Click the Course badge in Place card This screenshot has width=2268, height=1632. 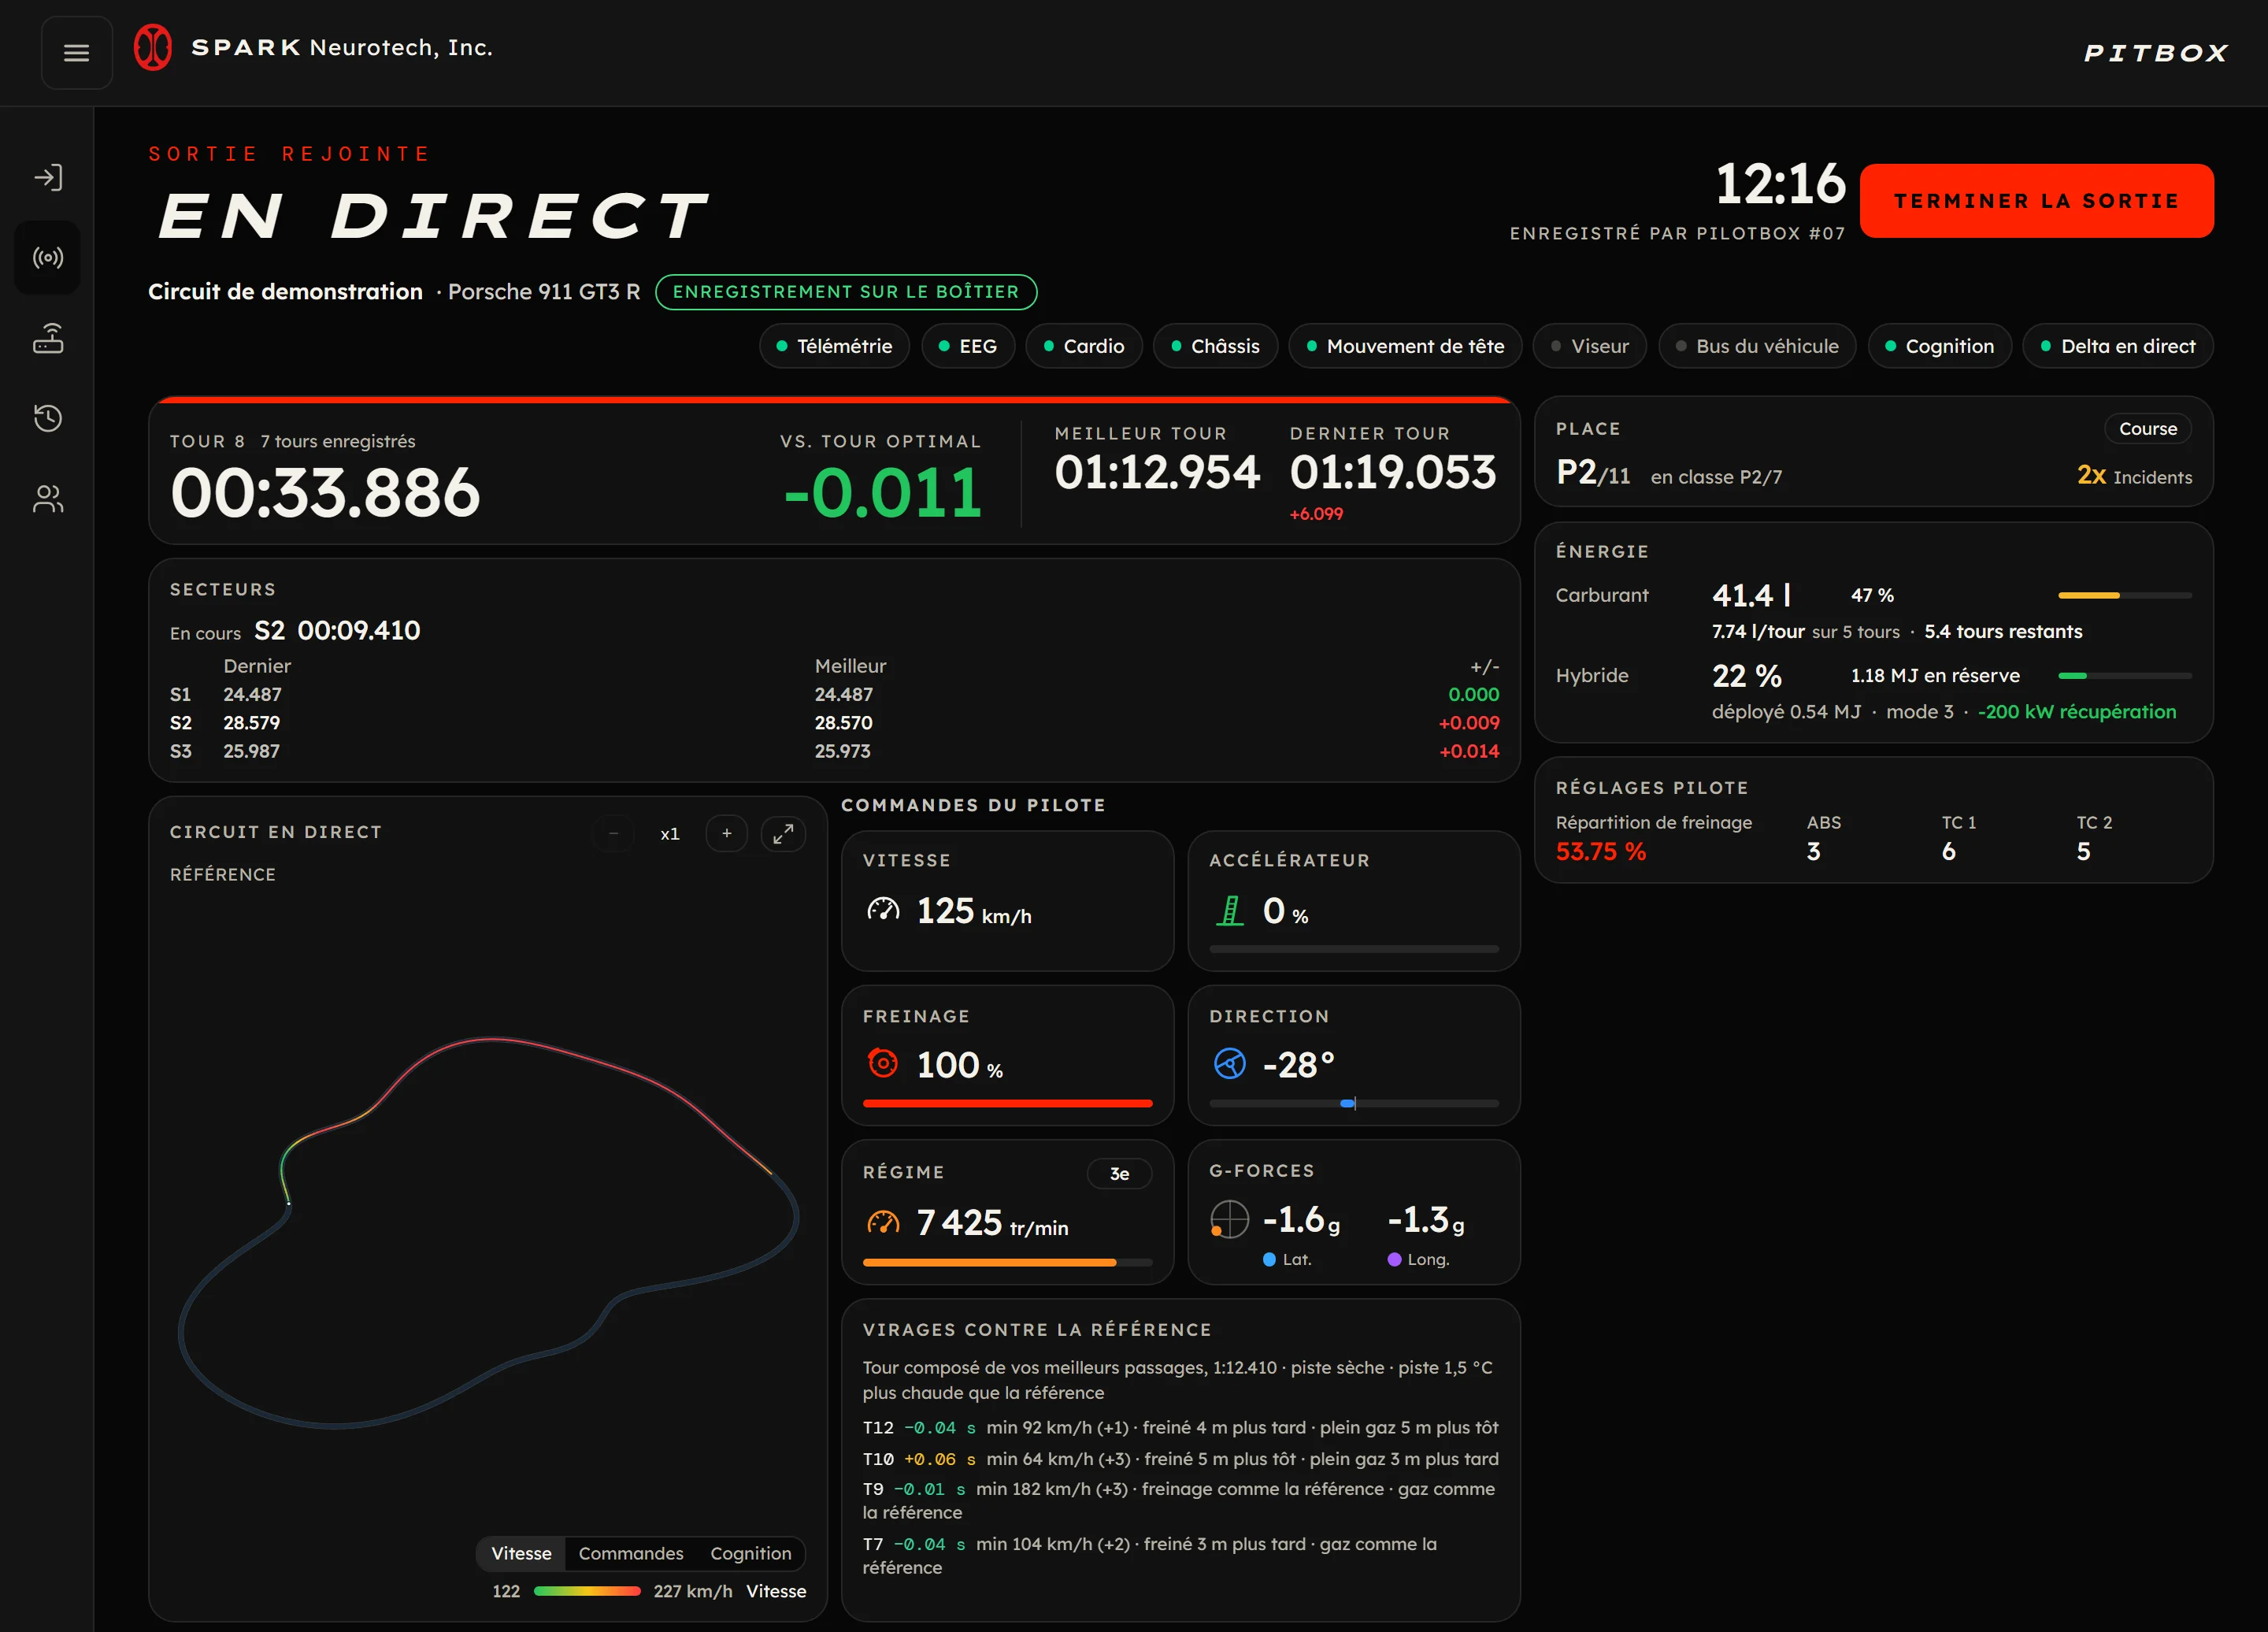[2148, 429]
